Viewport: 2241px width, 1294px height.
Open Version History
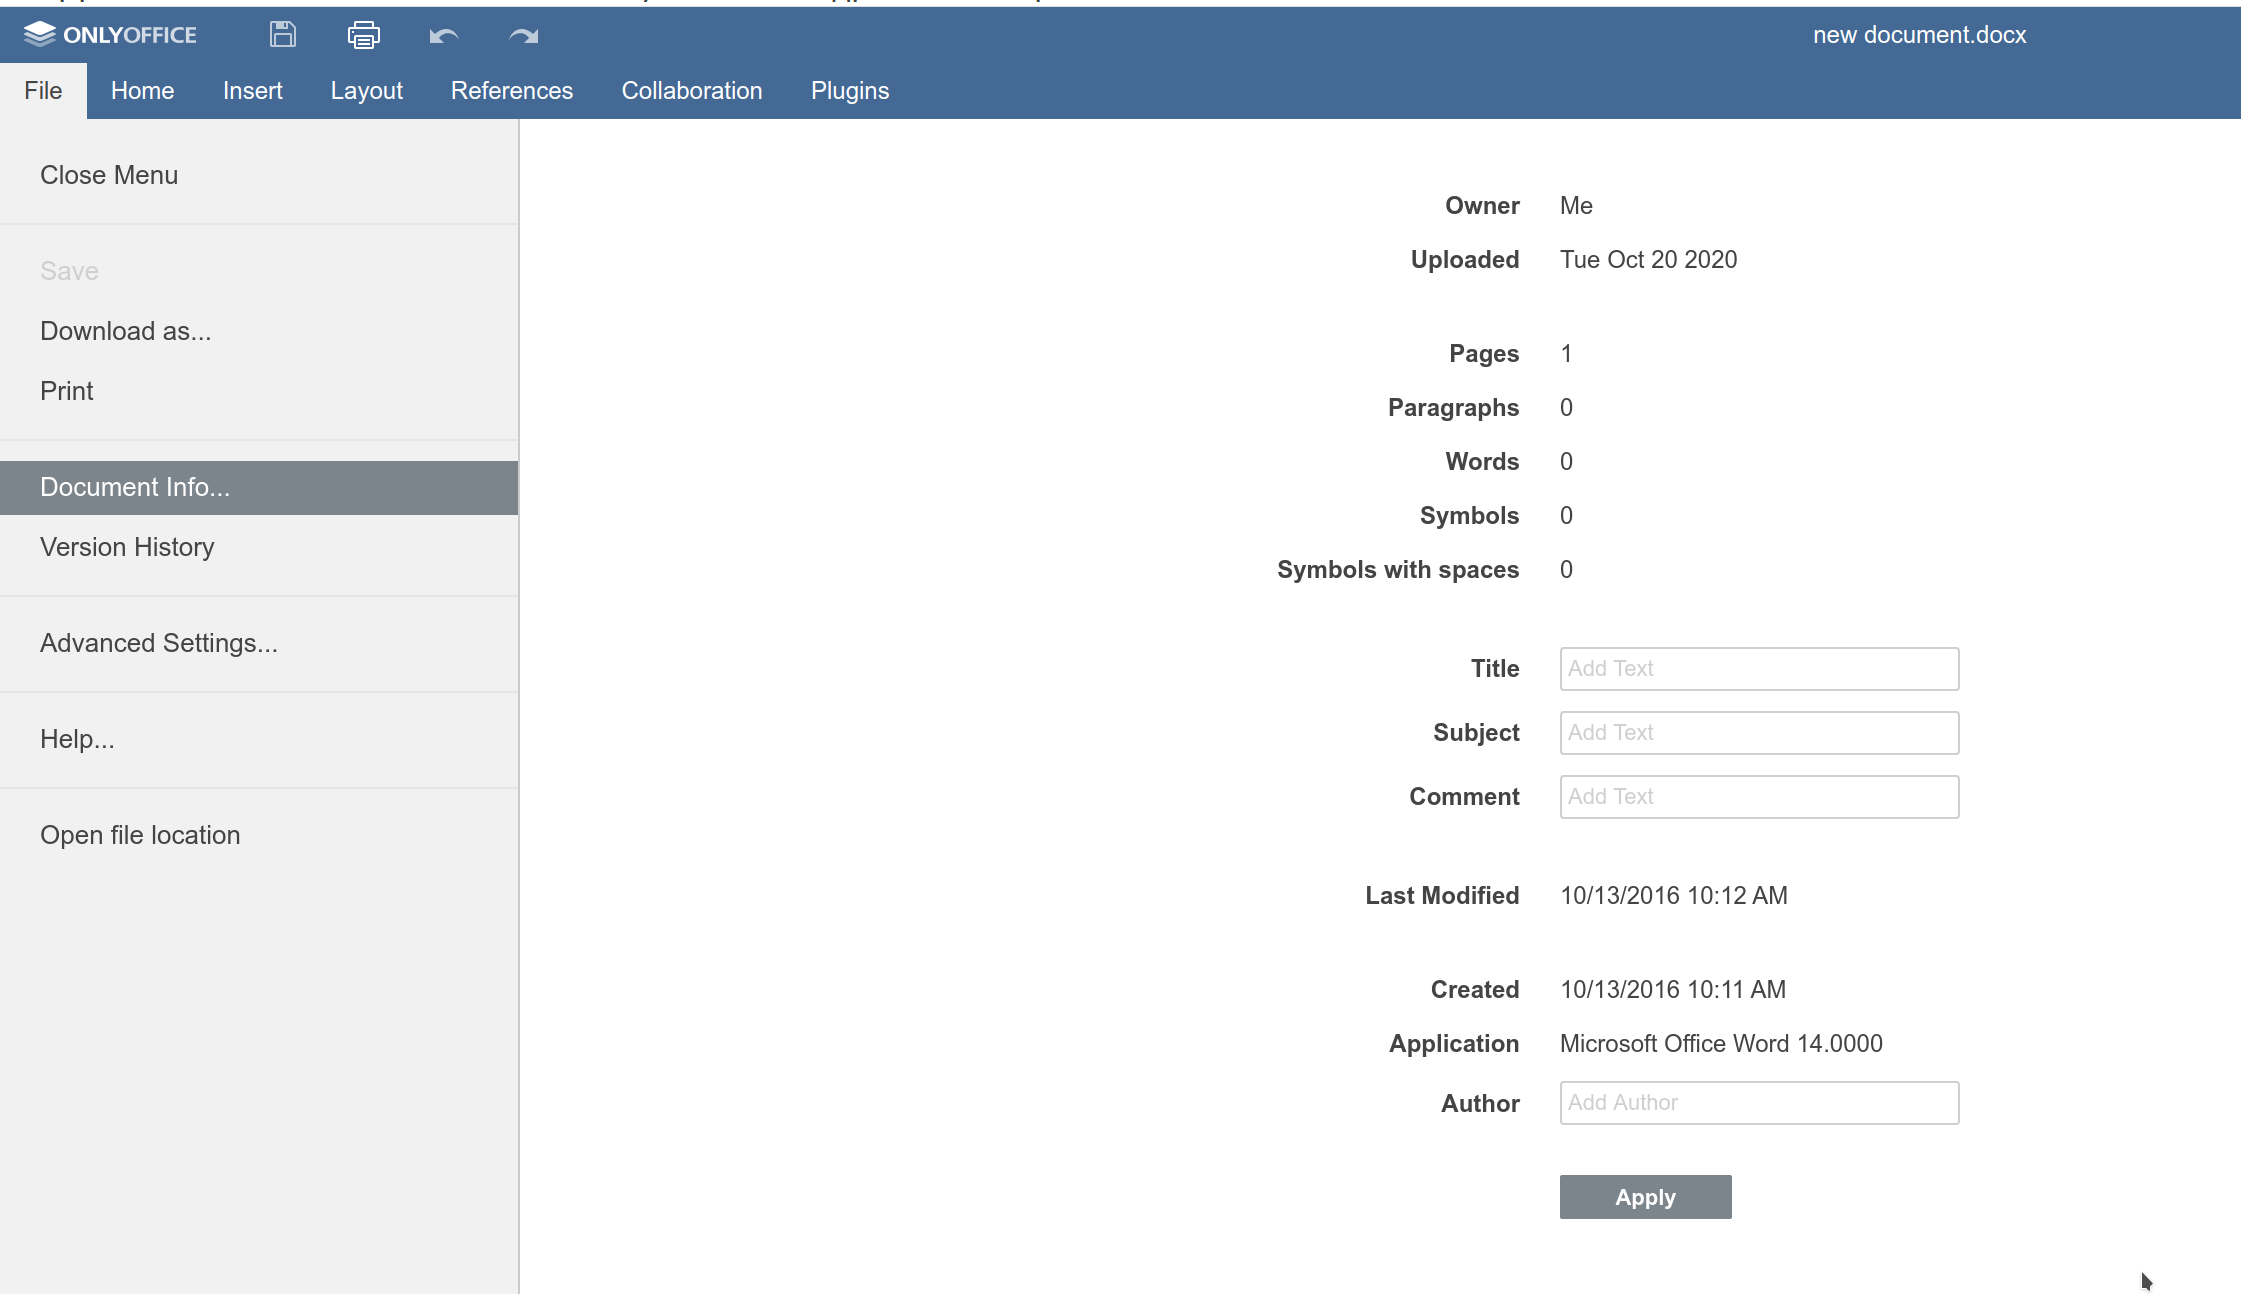[x=127, y=546]
